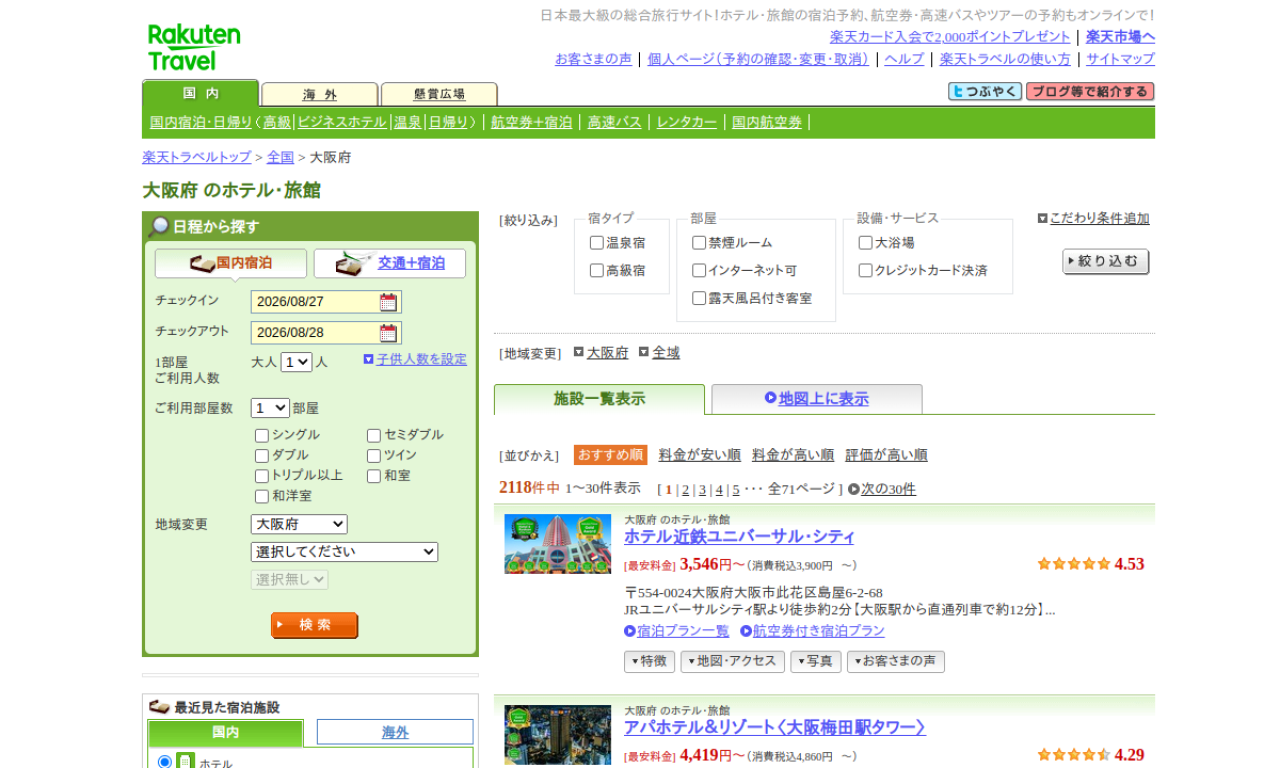
Task: Click the marker icon beside 全域 link
Action: pos(644,352)
